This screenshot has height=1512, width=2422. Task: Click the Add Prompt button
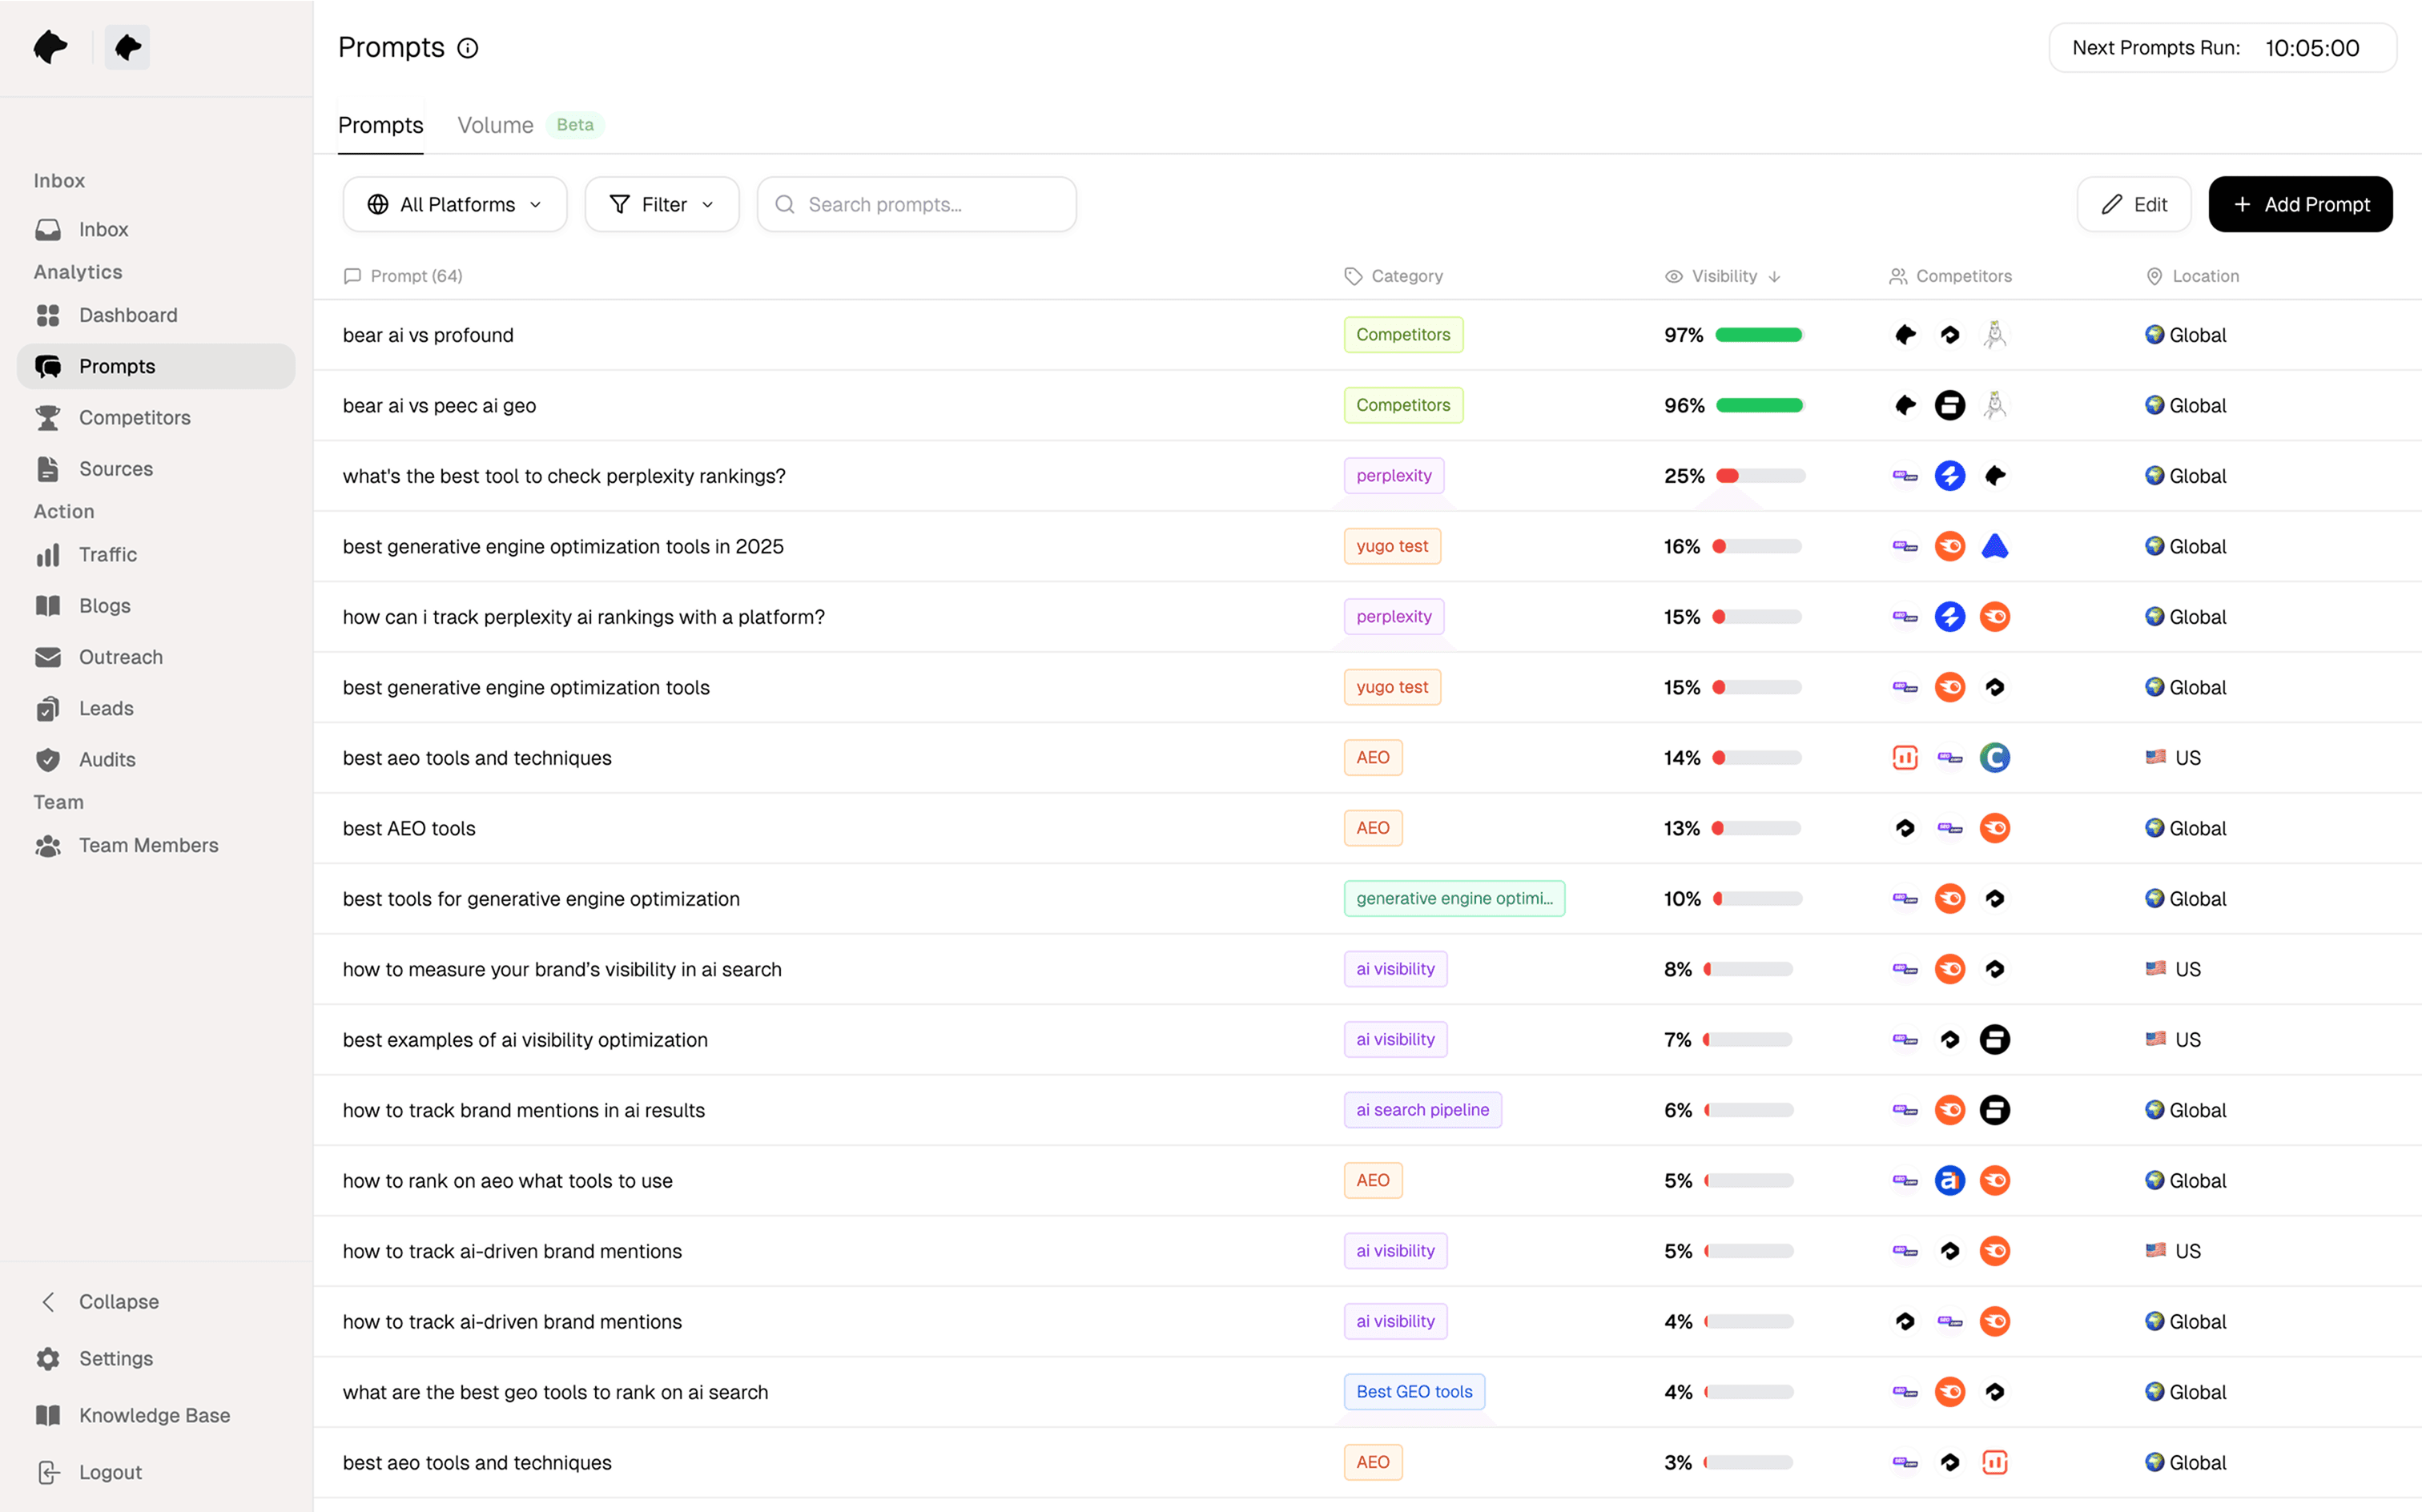[2300, 204]
